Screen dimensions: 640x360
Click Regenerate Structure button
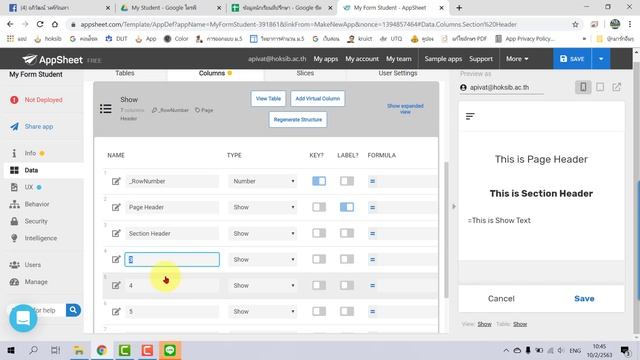pyautogui.click(x=298, y=120)
